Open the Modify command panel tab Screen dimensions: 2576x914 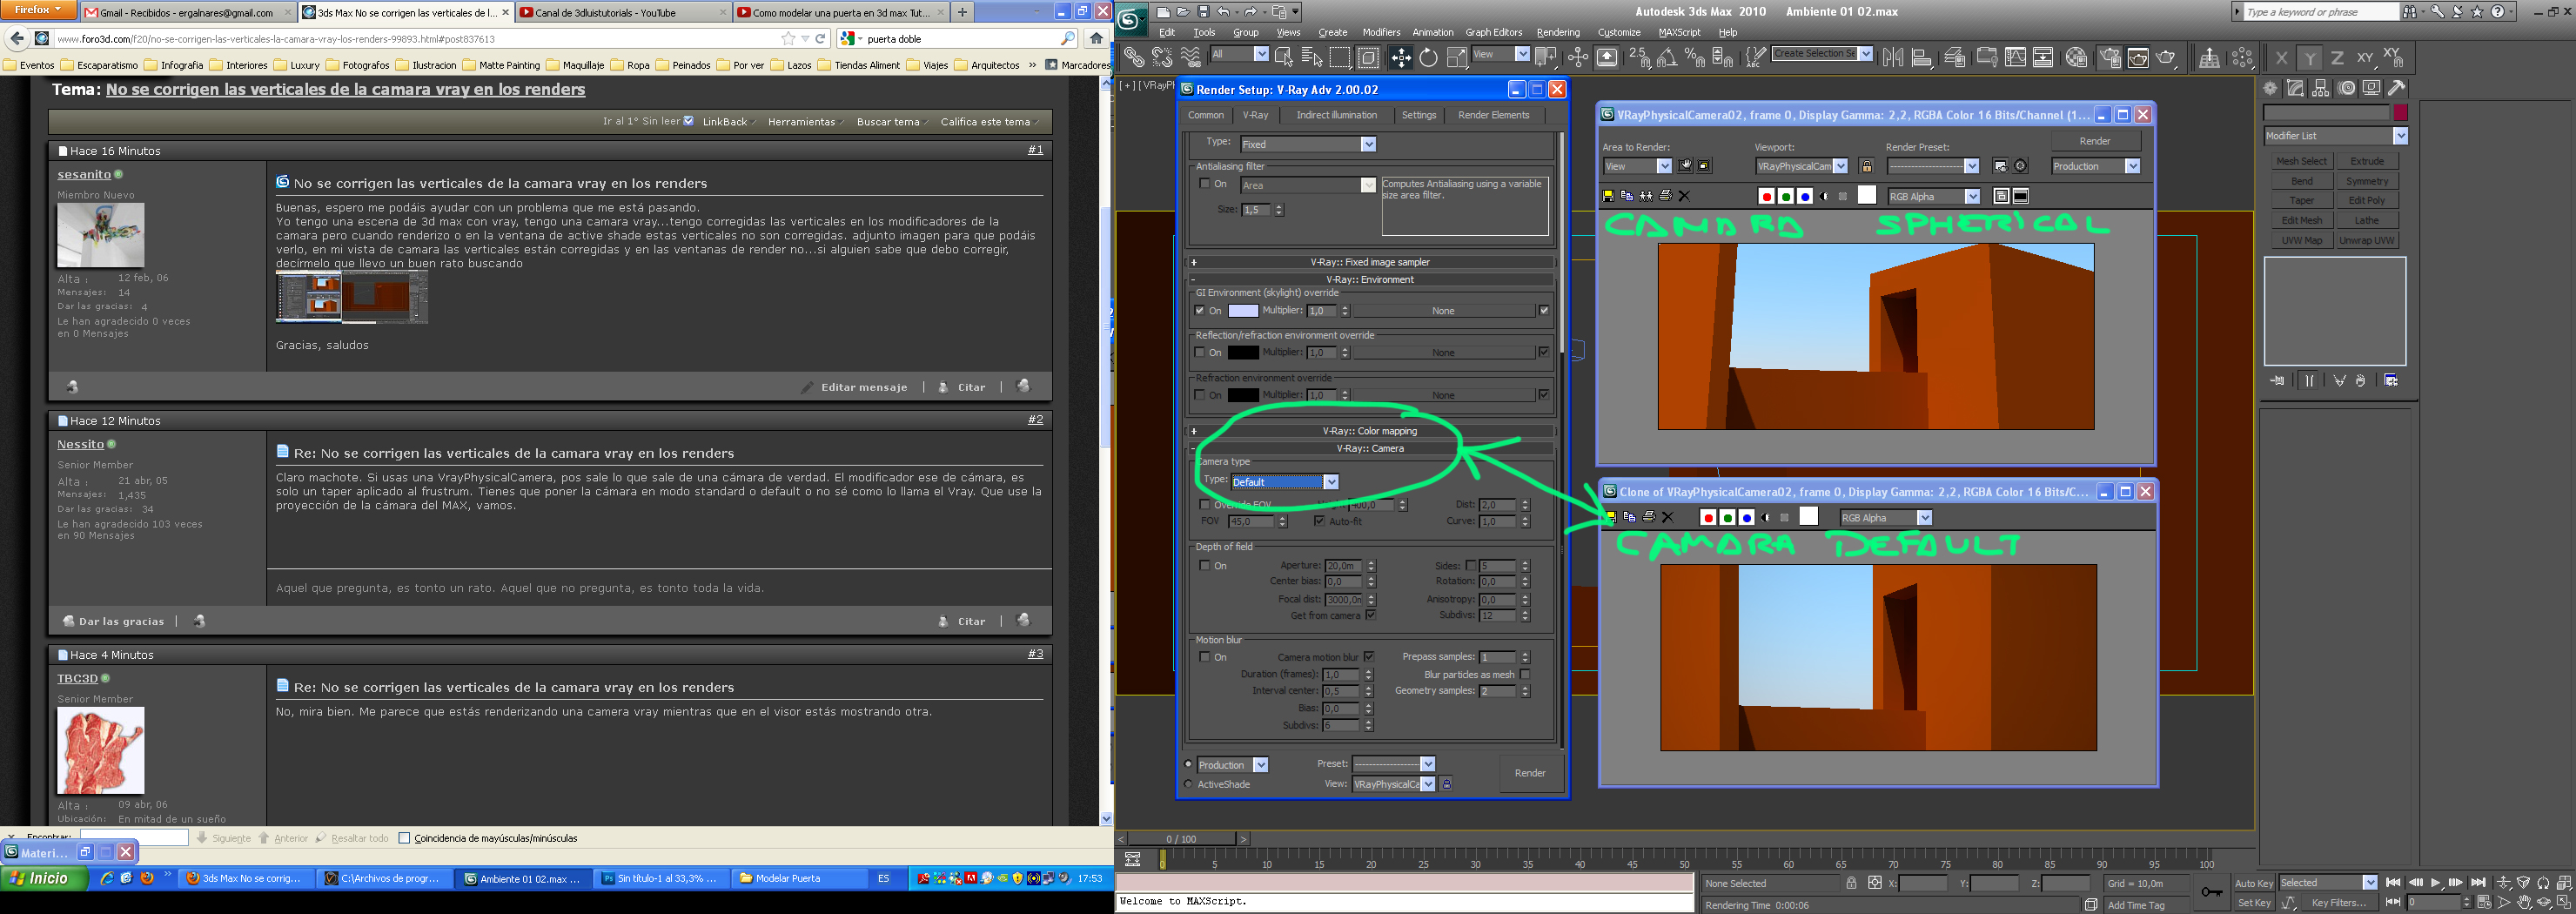tap(2296, 88)
